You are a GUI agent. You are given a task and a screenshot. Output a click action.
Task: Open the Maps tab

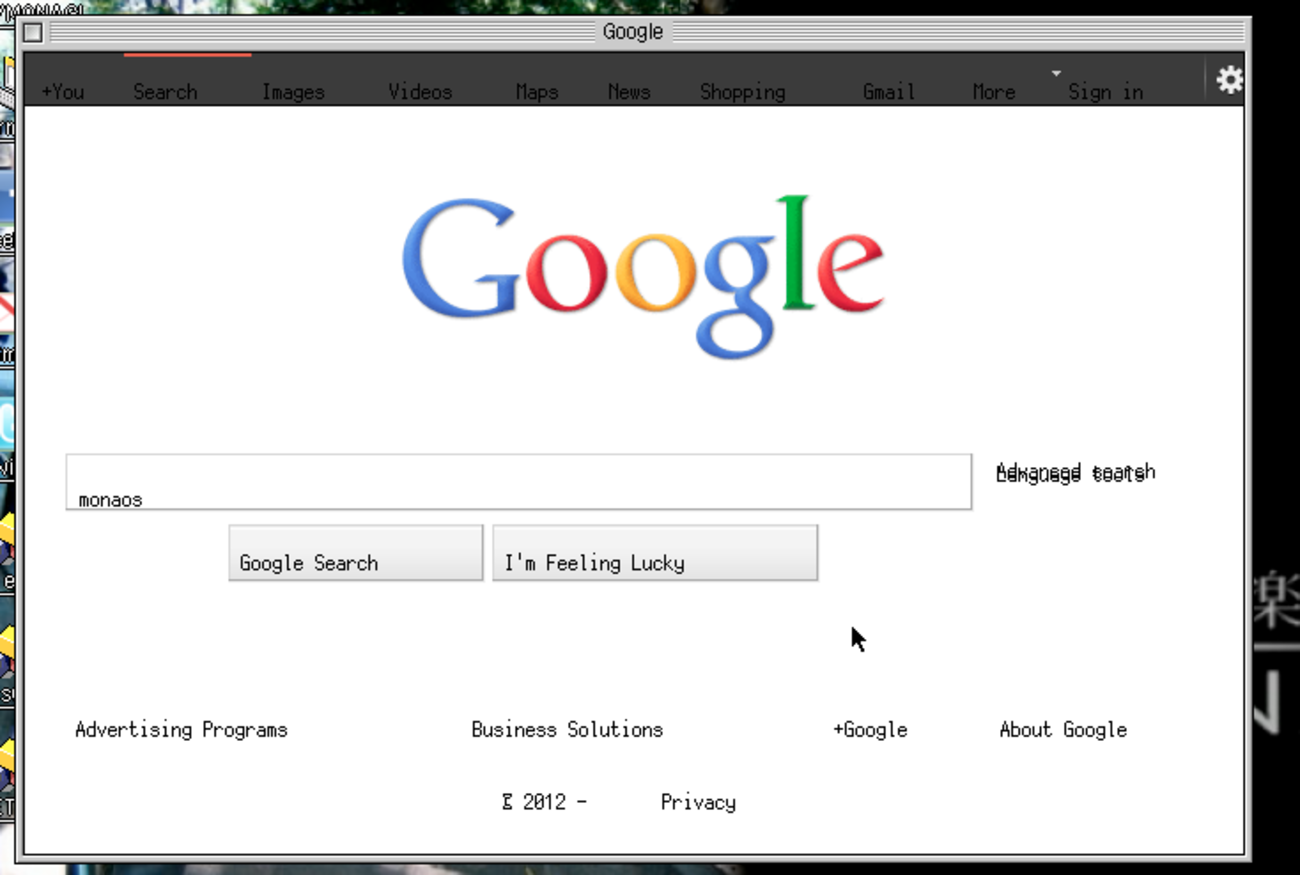537,92
